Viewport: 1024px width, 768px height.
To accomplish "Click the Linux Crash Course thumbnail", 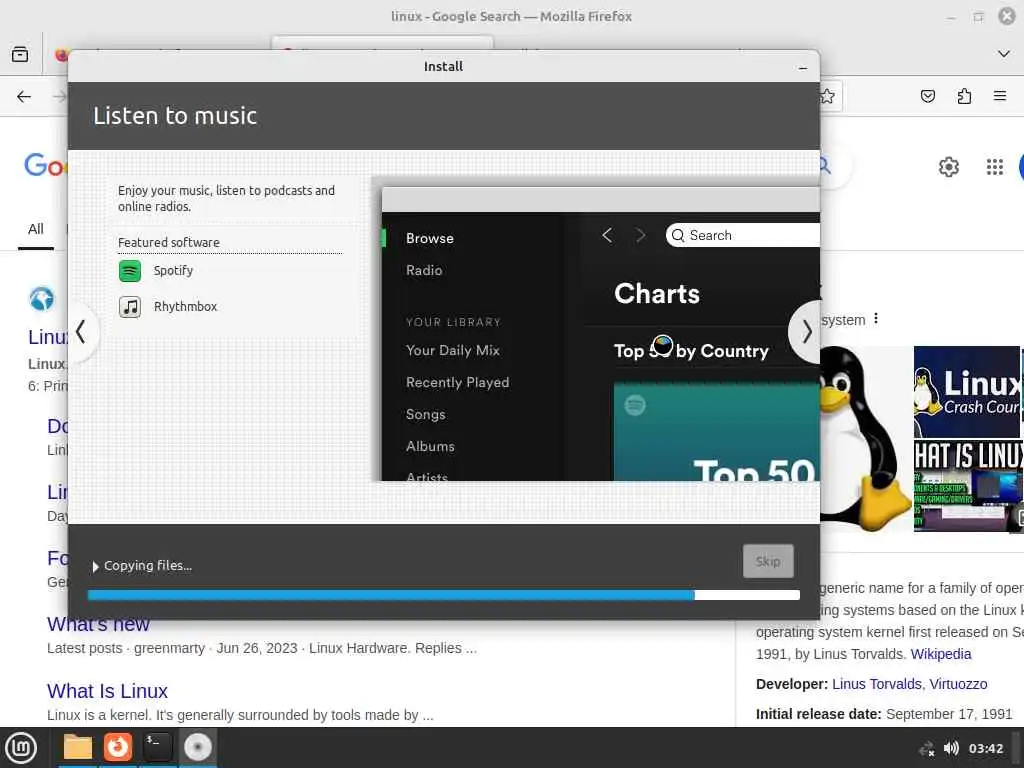I will 967,392.
